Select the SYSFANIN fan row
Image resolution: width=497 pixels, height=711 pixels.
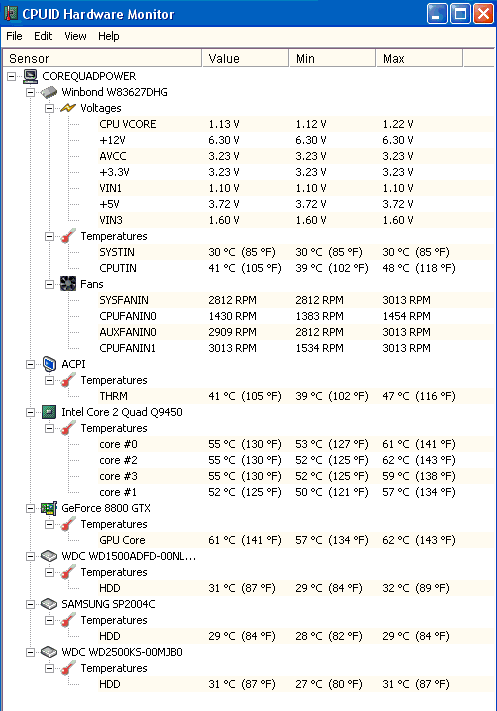click(296, 300)
